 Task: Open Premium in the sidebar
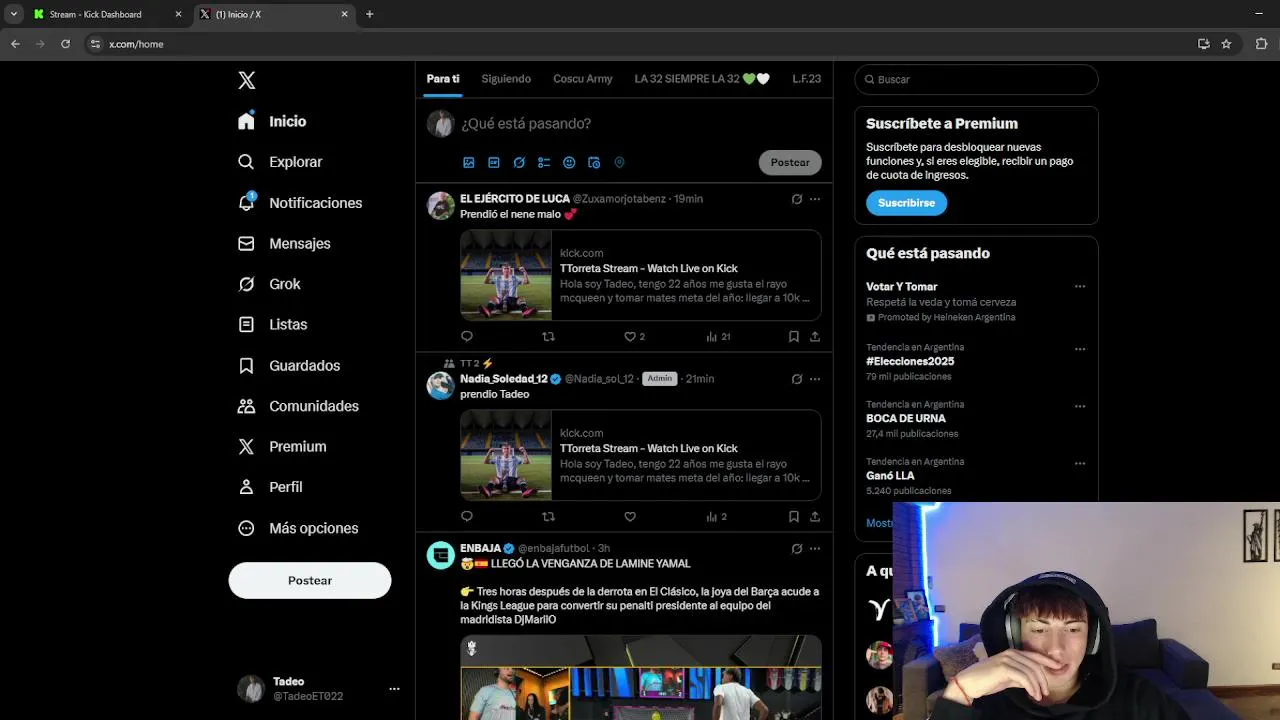(282, 447)
